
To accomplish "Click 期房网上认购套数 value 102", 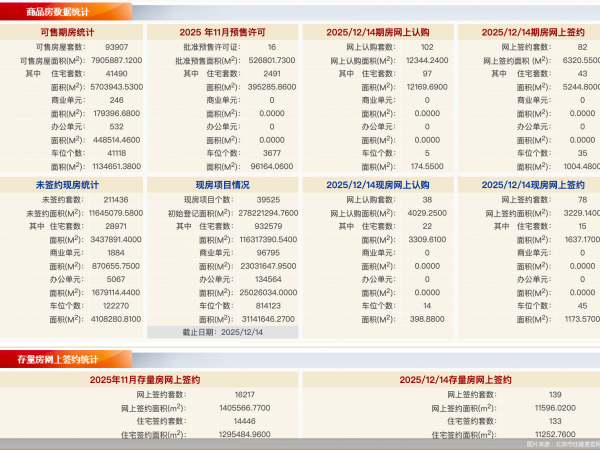I will click(x=427, y=47).
